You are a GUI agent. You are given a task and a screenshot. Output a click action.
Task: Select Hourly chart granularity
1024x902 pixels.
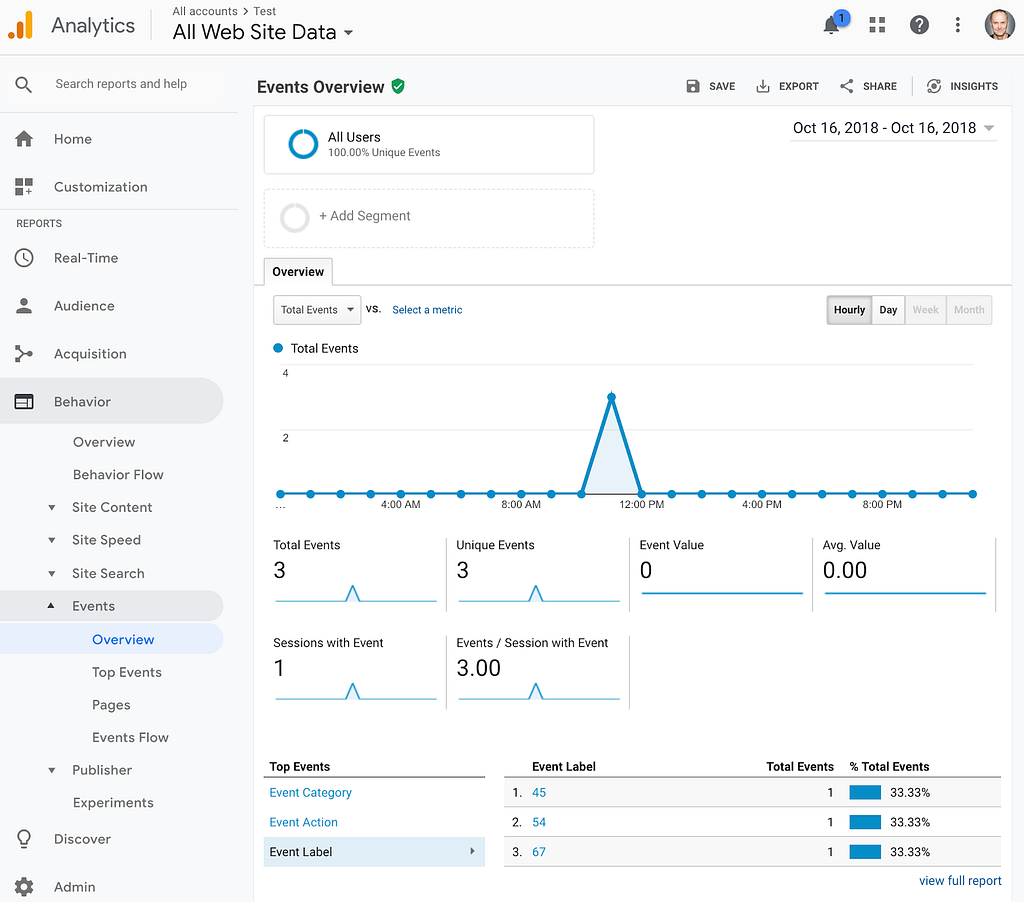[849, 310]
